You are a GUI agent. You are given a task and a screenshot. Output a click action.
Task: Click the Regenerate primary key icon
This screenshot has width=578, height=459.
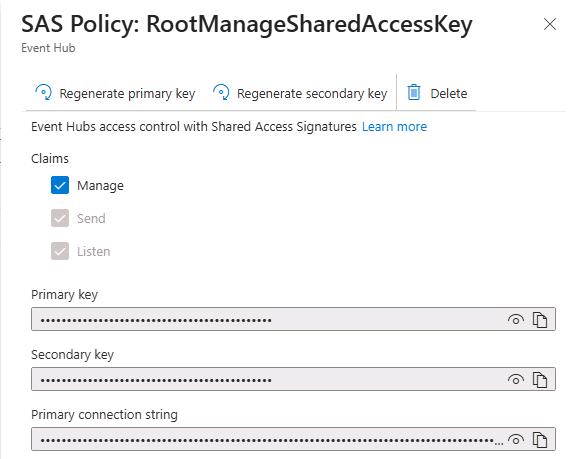pyautogui.click(x=44, y=92)
